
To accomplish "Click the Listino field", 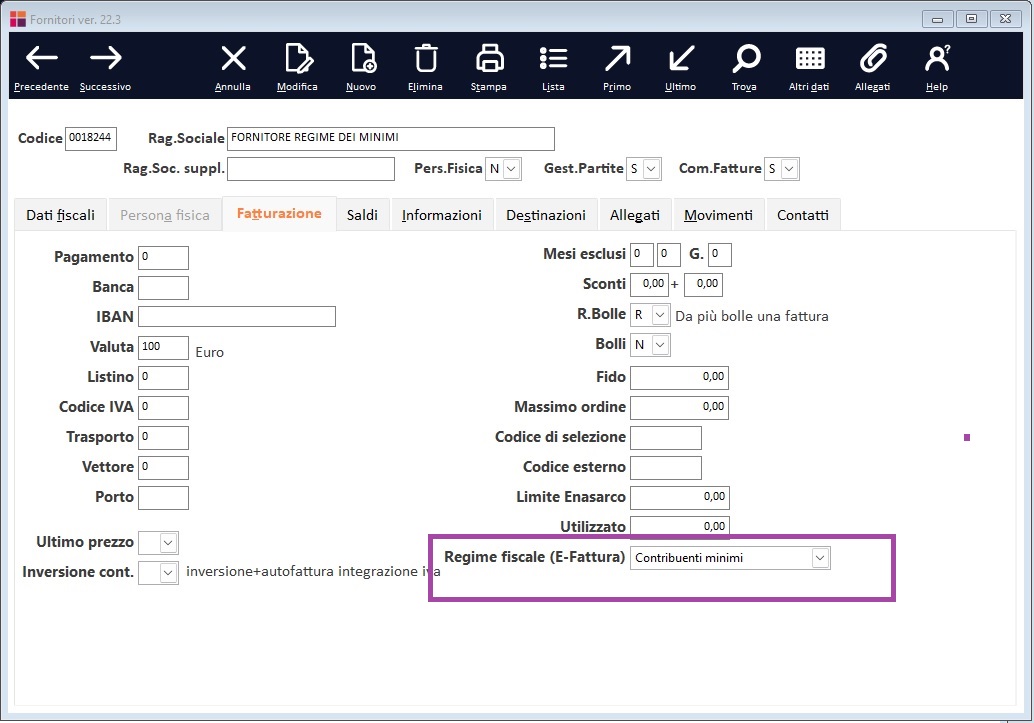I will coord(164,378).
